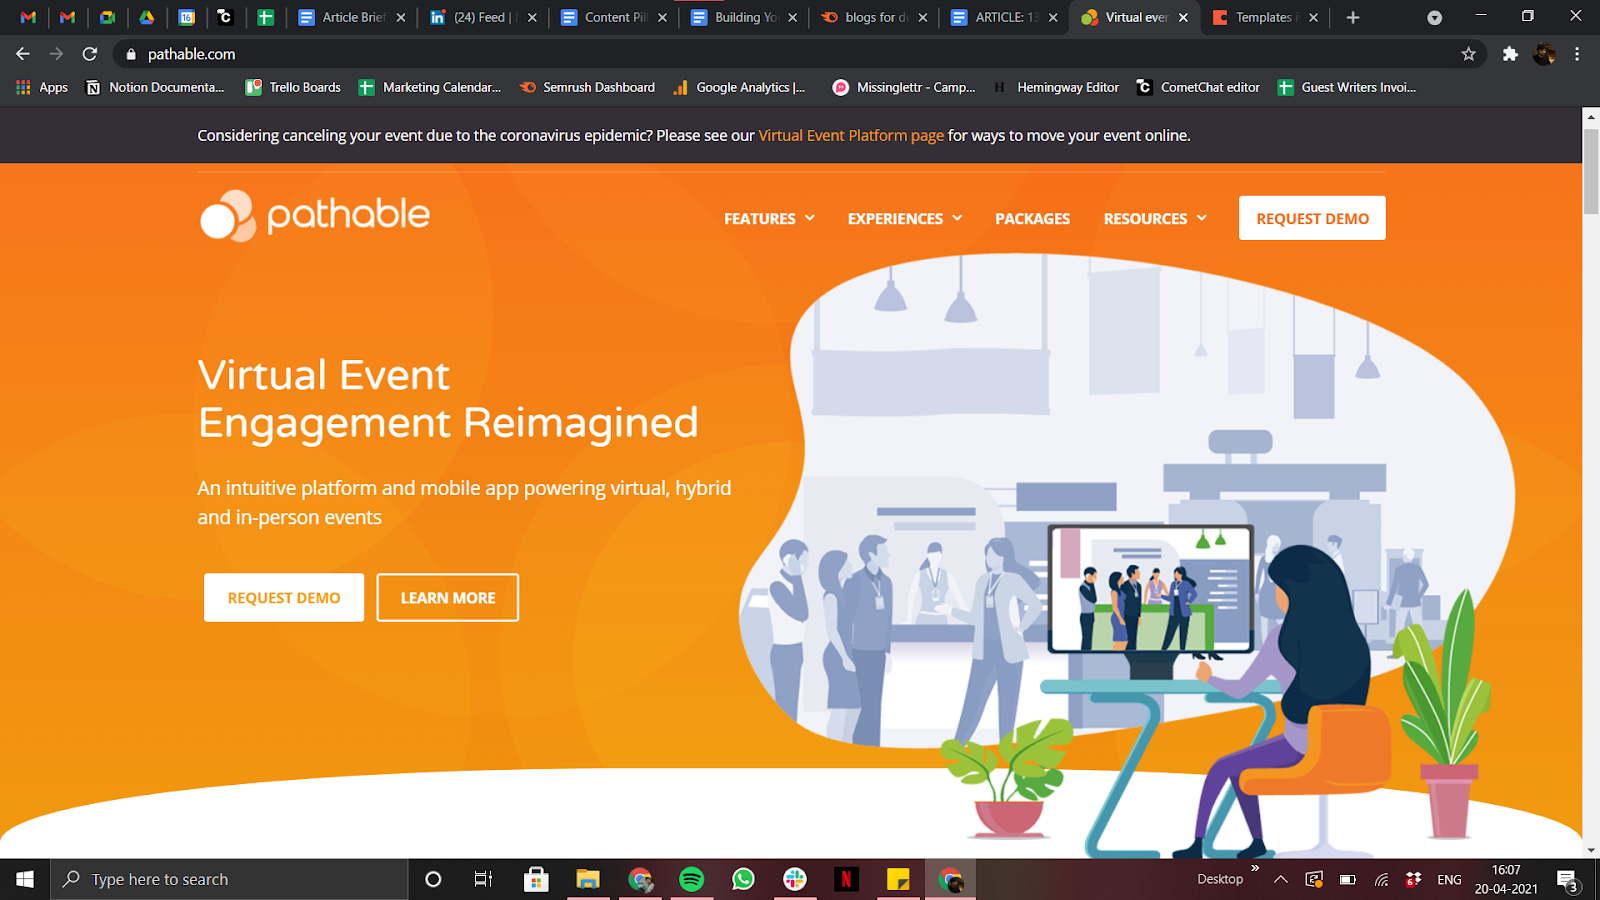Expand the RESOURCES navigation dropdown
This screenshot has width=1600, height=900.
pos(1155,218)
